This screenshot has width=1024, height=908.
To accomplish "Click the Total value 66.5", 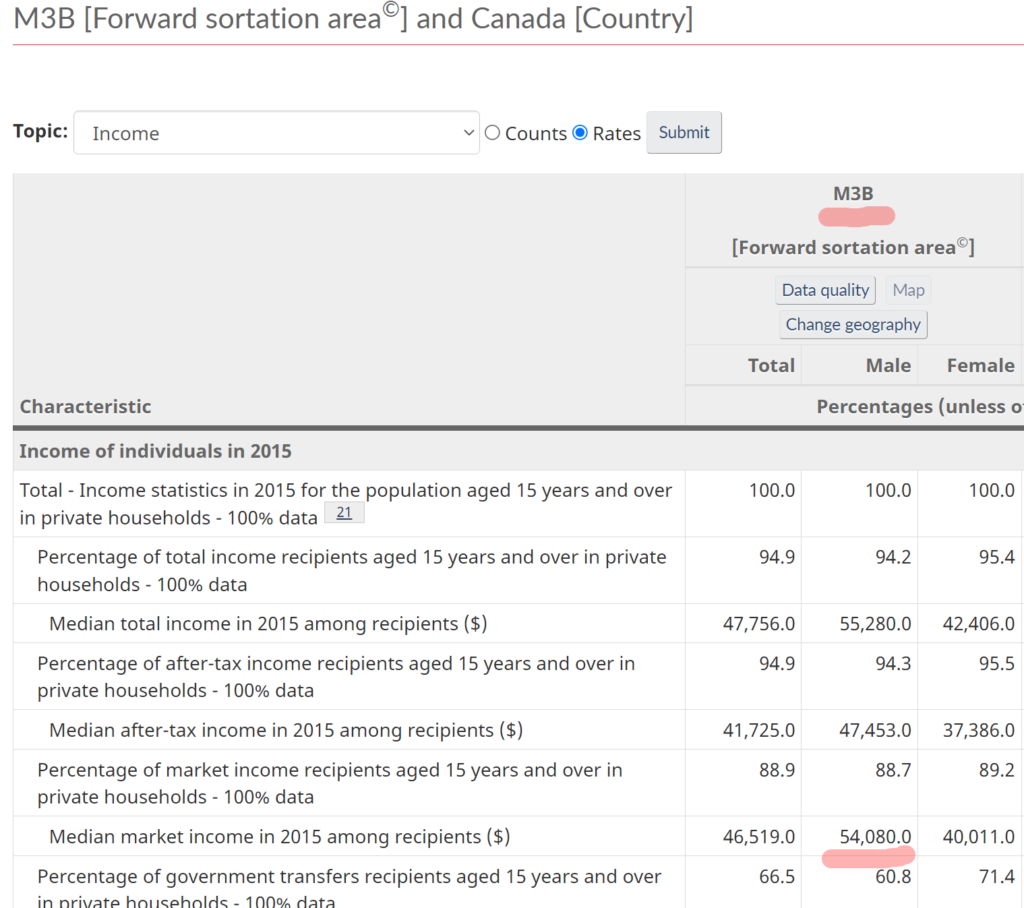I will (x=777, y=877).
